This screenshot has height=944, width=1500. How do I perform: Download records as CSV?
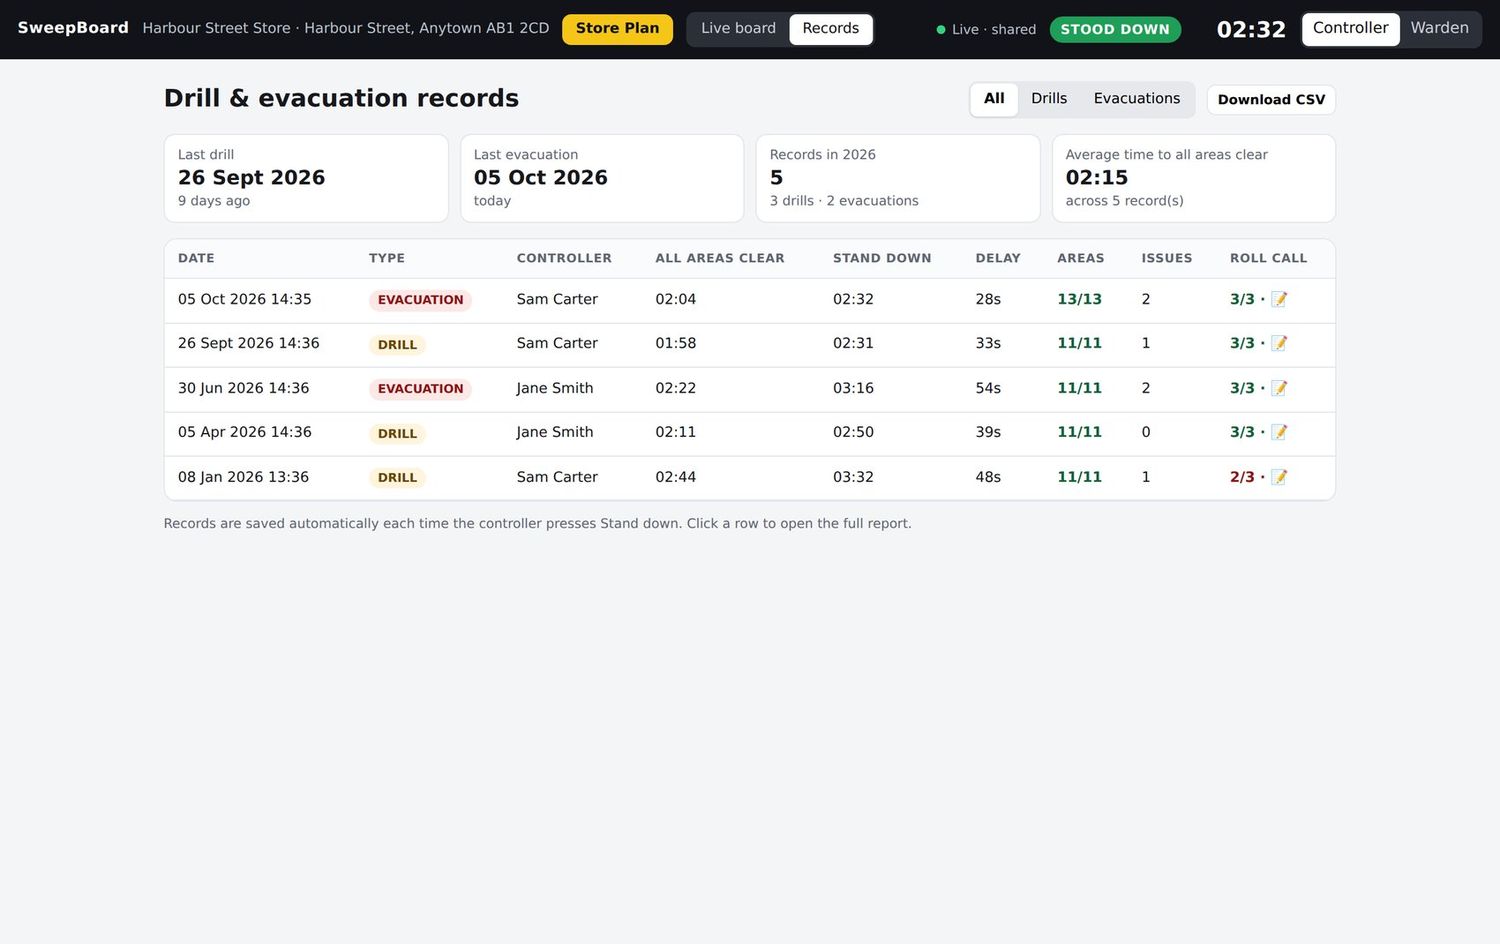pos(1271,100)
